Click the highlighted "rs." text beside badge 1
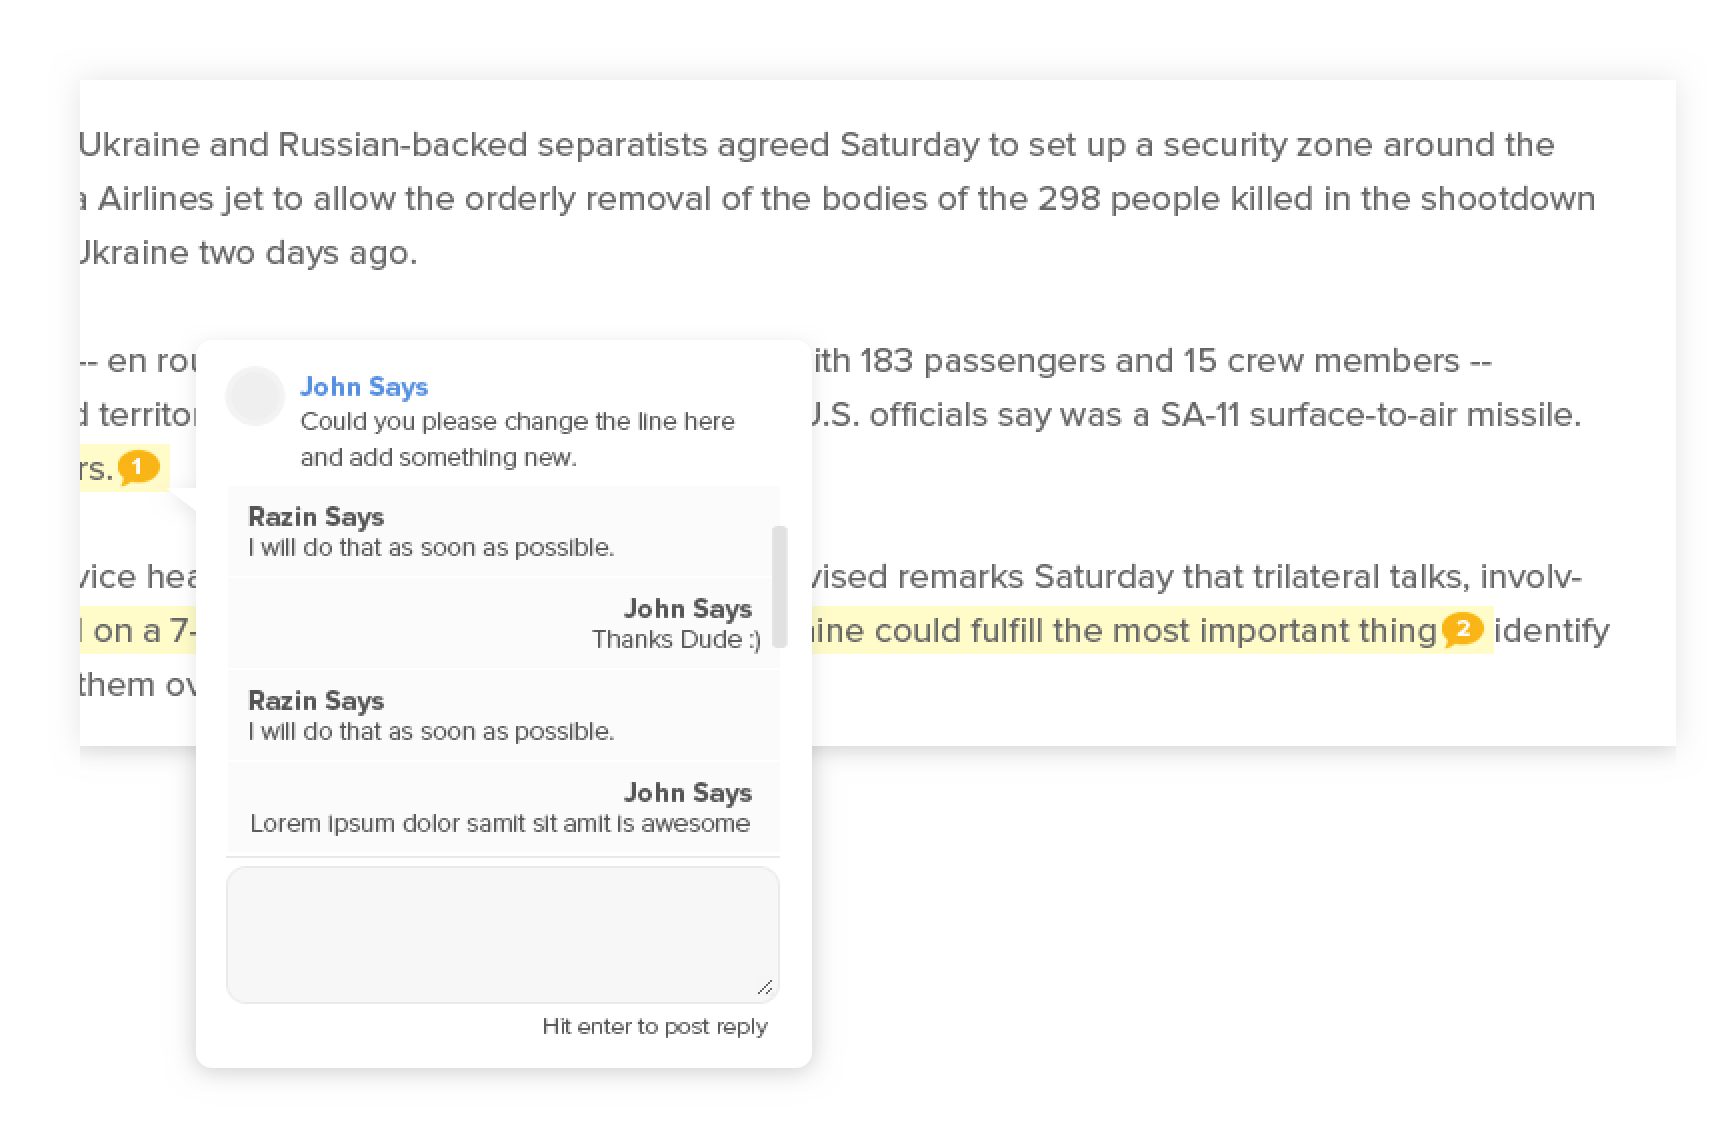Viewport: 1736px width, 1136px height. [97, 469]
